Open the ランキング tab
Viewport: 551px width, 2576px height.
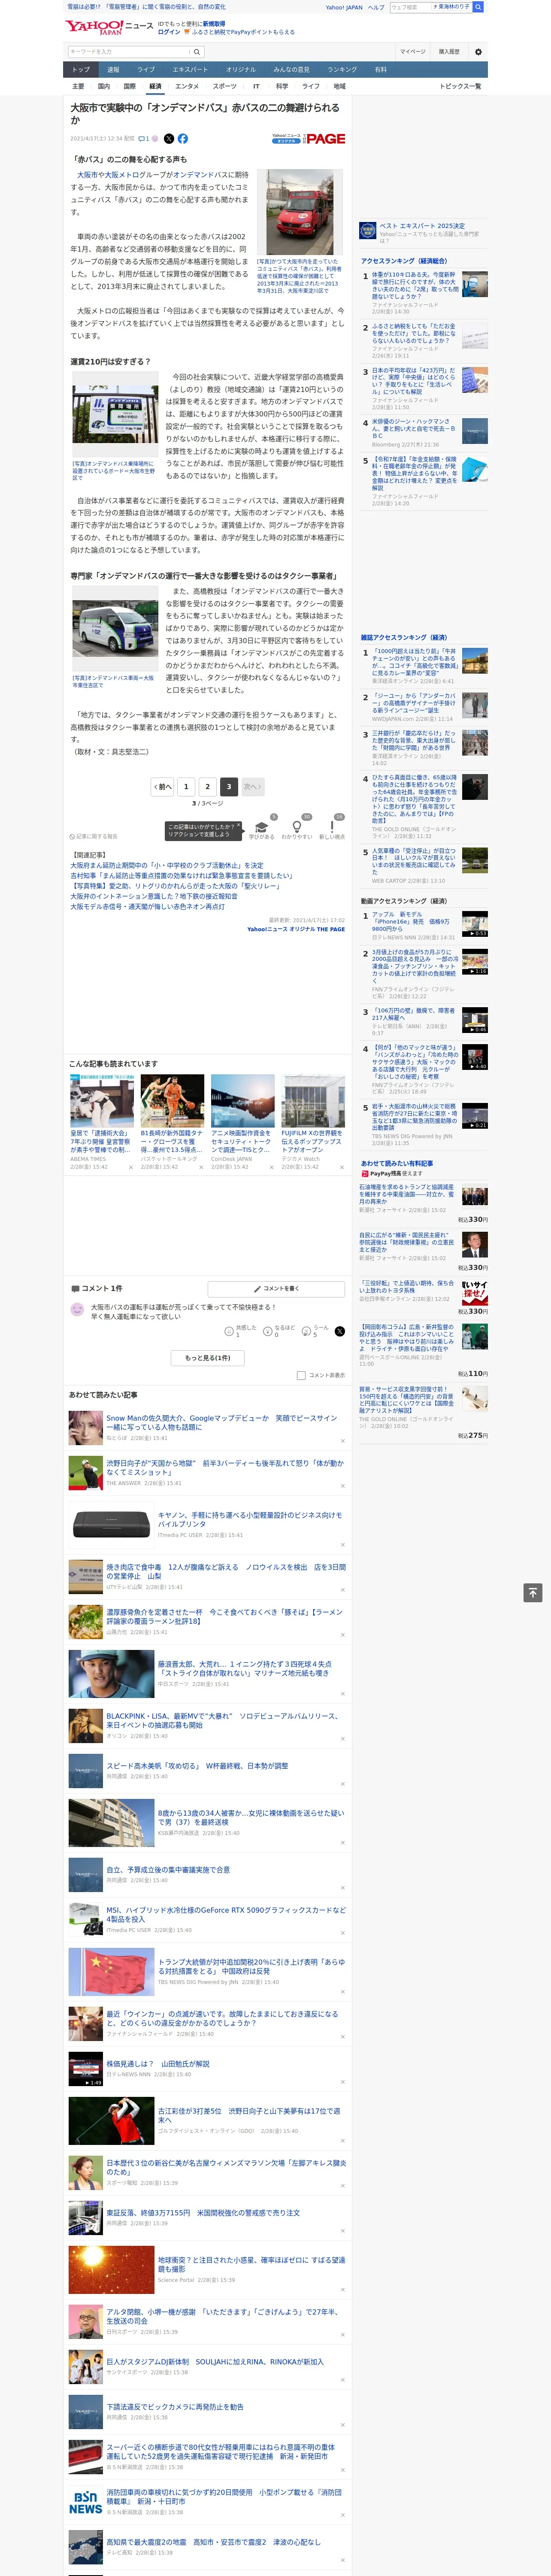(x=342, y=70)
